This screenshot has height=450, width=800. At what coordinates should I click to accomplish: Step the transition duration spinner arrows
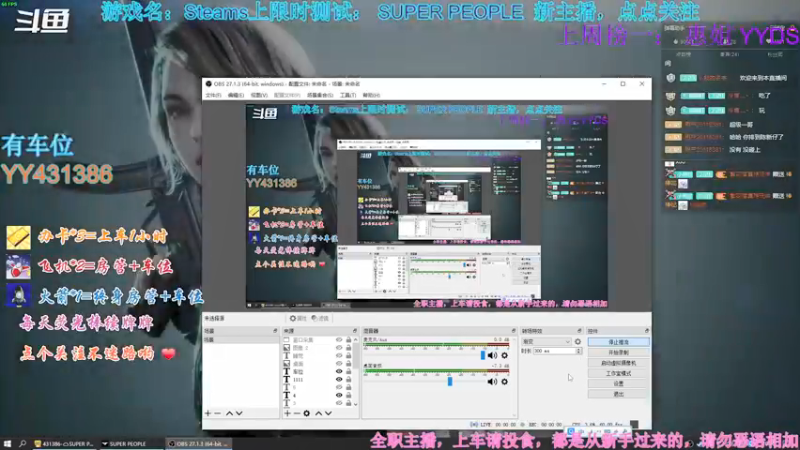[579, 351]
